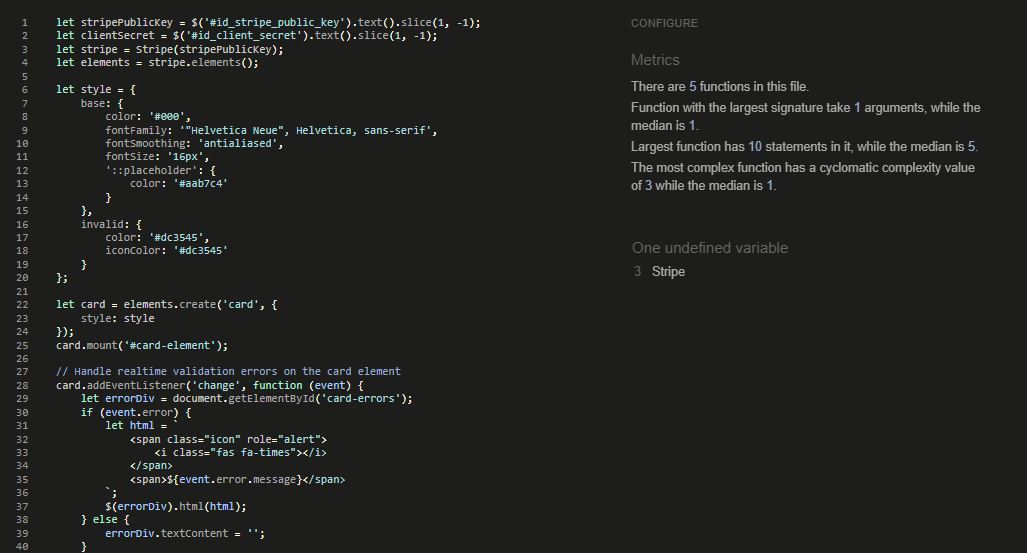
Task: Place cursor on the 'Handle realtime validation errors' comment
Action: pos(228,371)
